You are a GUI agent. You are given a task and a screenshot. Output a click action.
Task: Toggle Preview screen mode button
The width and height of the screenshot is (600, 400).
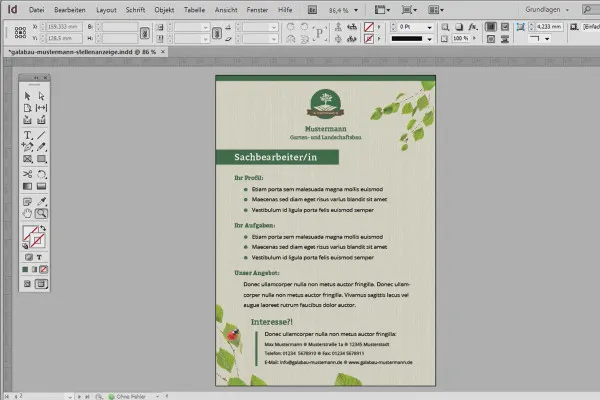pos(41,284)
